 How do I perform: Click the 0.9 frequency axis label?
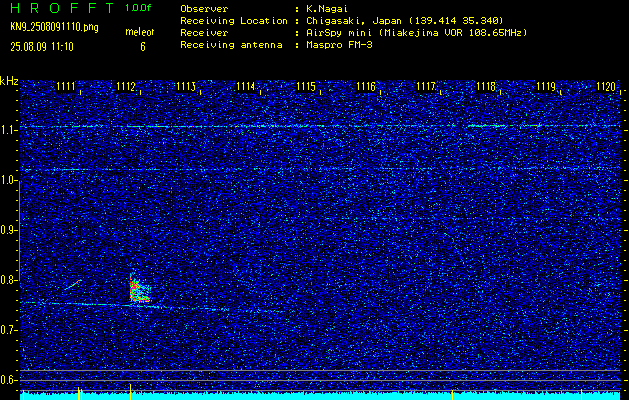click(8, 230)
